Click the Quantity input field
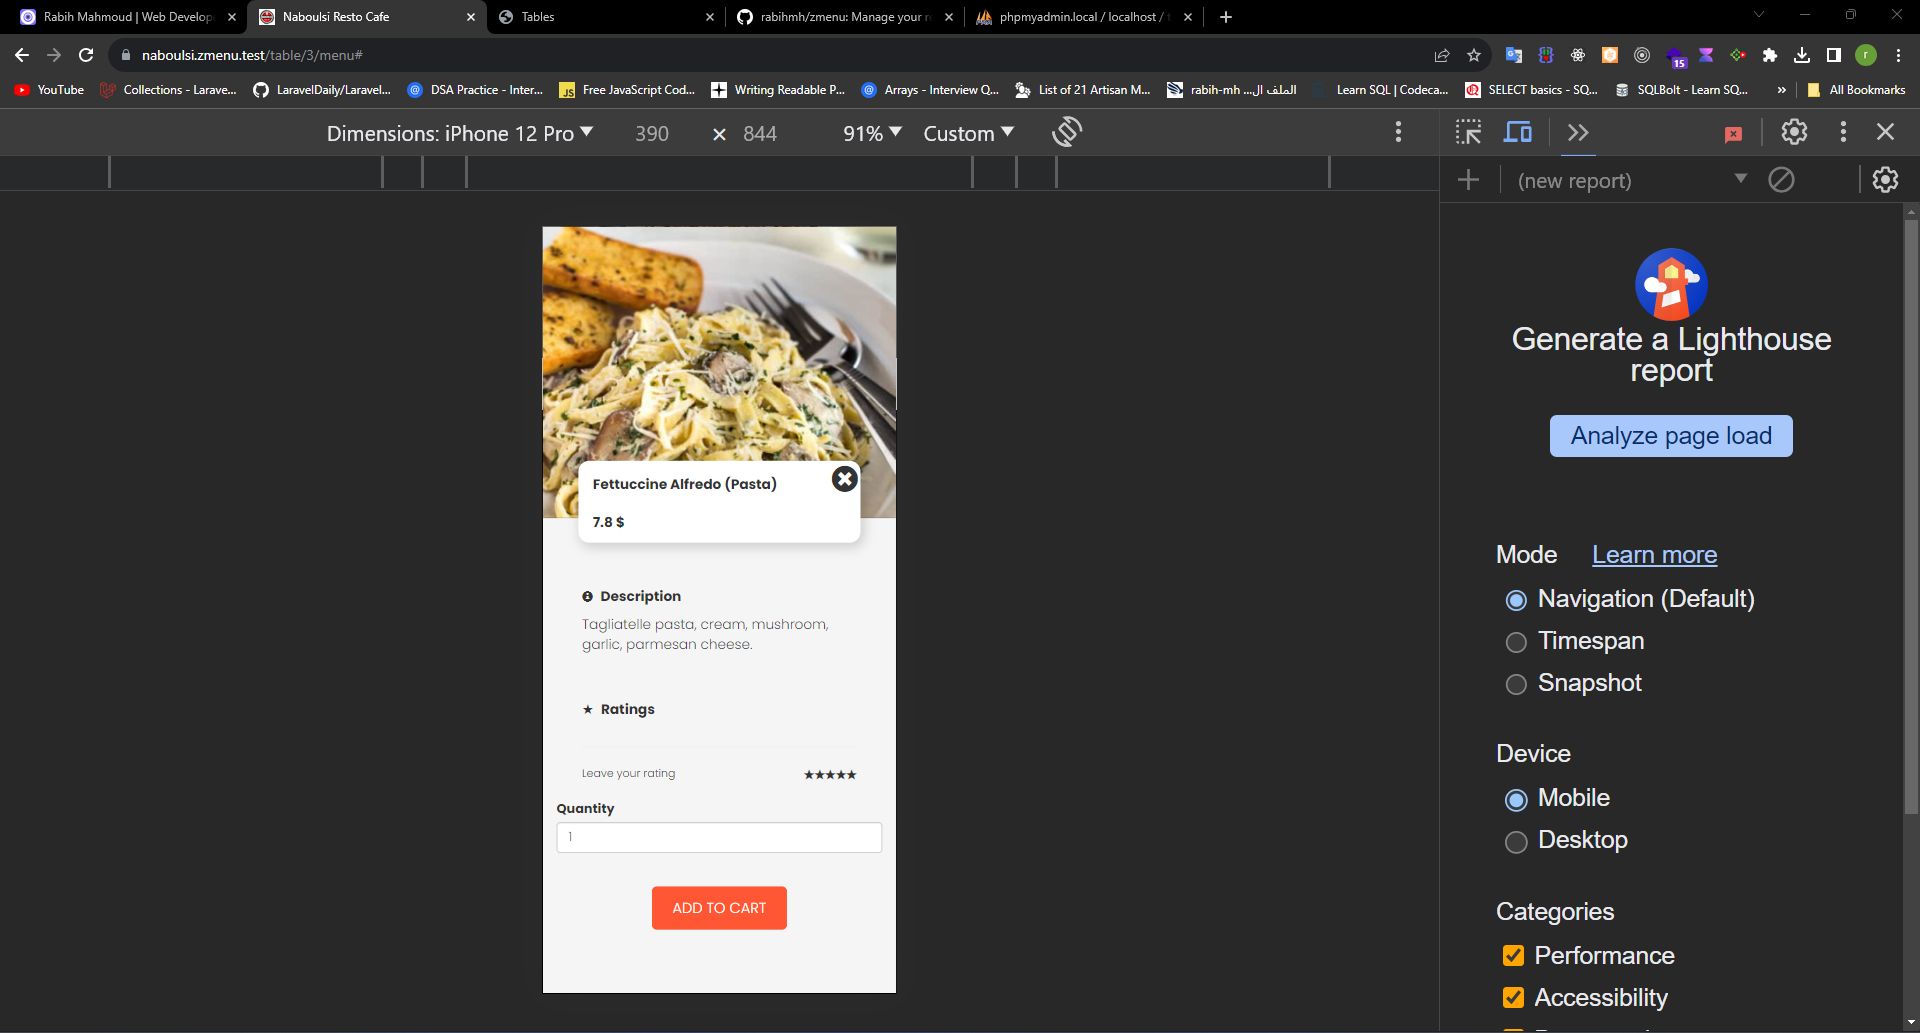This screenshot has height=1033, width=1920. [x=719, y=837]
